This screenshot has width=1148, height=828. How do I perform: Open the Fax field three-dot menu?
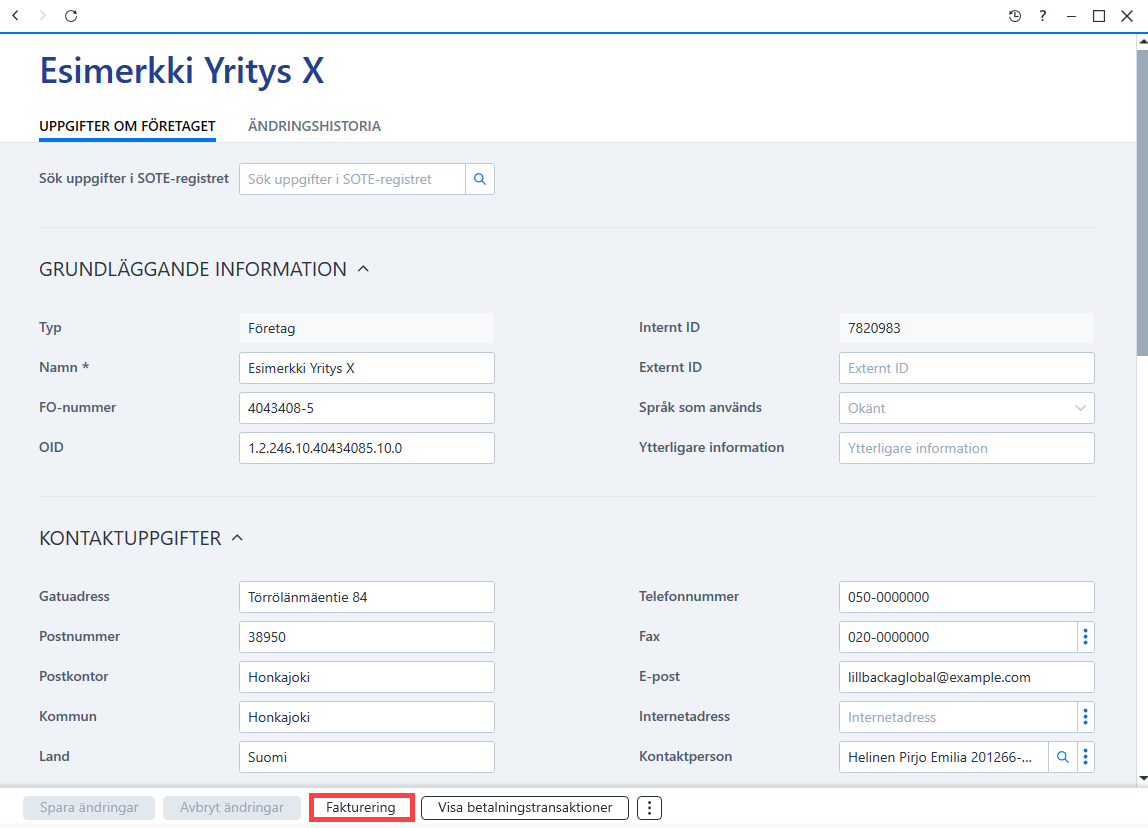(x=1086, y=637)
